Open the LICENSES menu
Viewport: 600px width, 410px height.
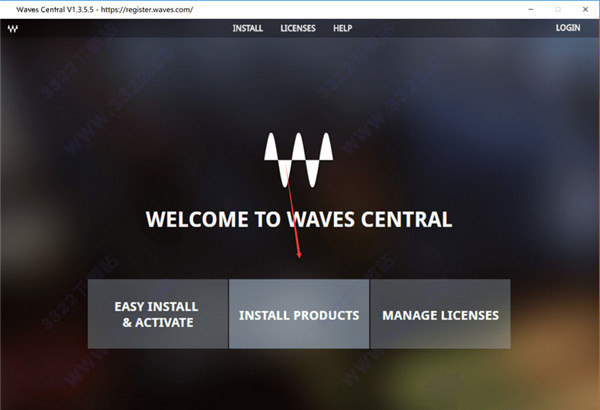[x=298, y=28]
